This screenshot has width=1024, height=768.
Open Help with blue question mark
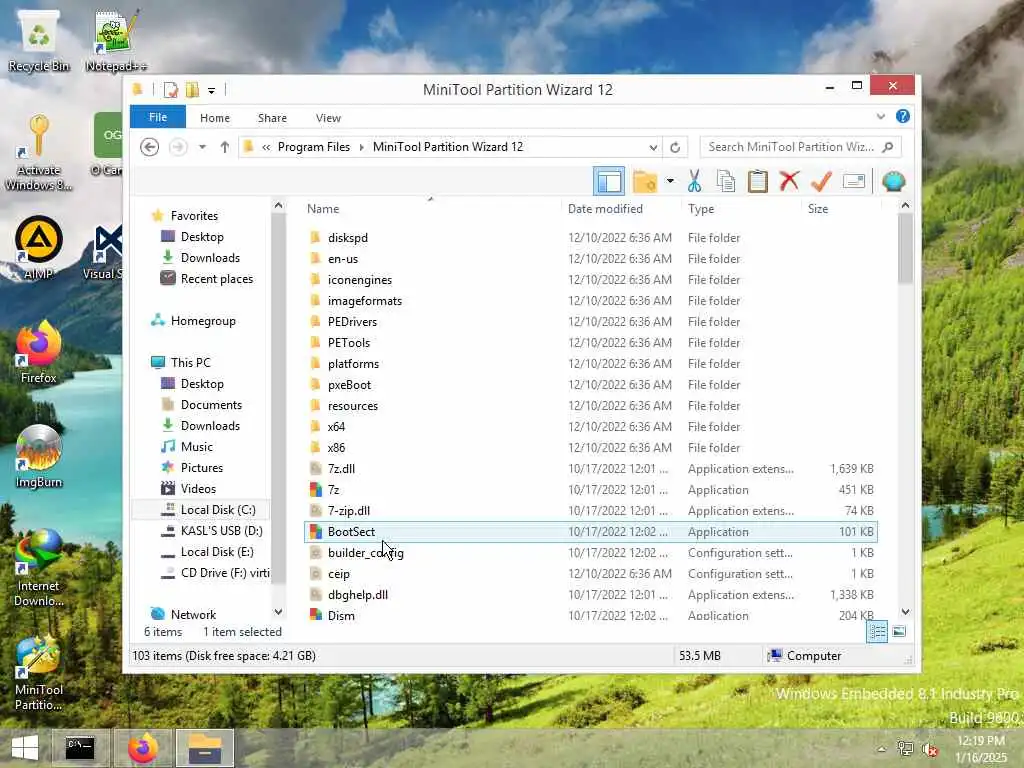(x=903, y=116)
